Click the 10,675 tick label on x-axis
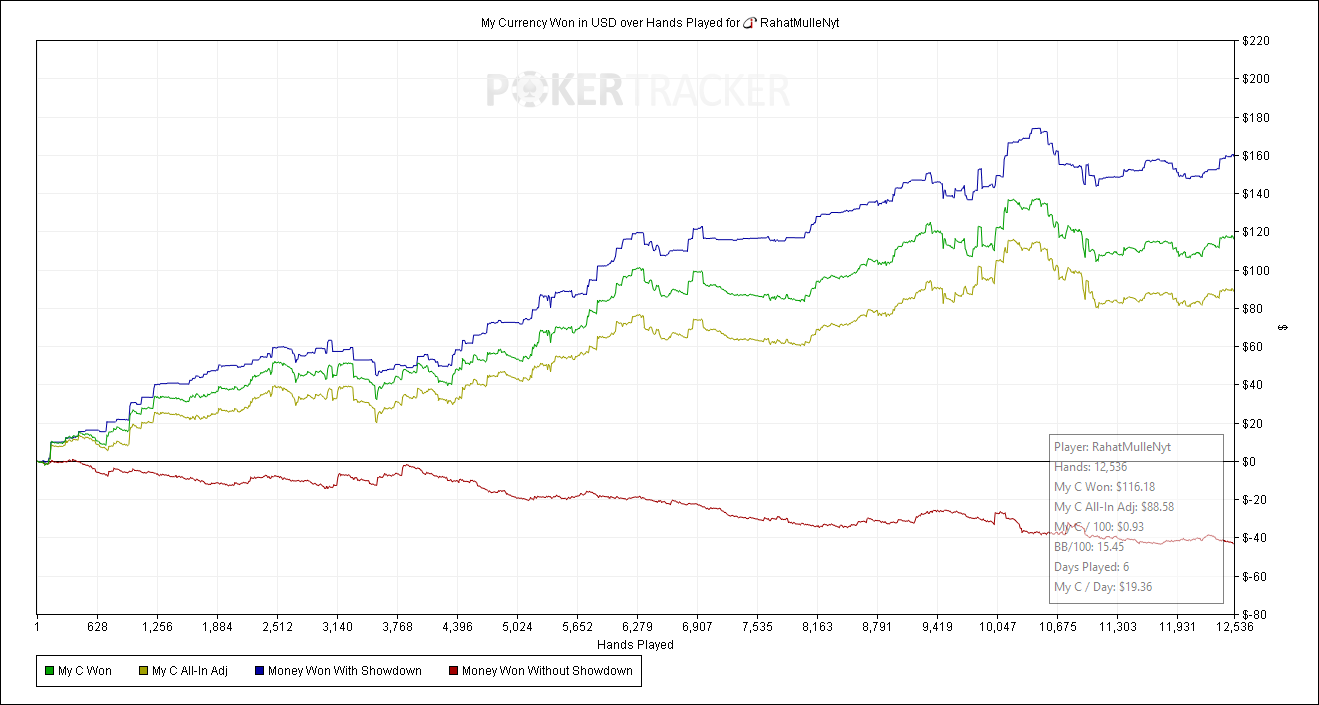Screen dimensions: 1319x705 click(1057, 627)
